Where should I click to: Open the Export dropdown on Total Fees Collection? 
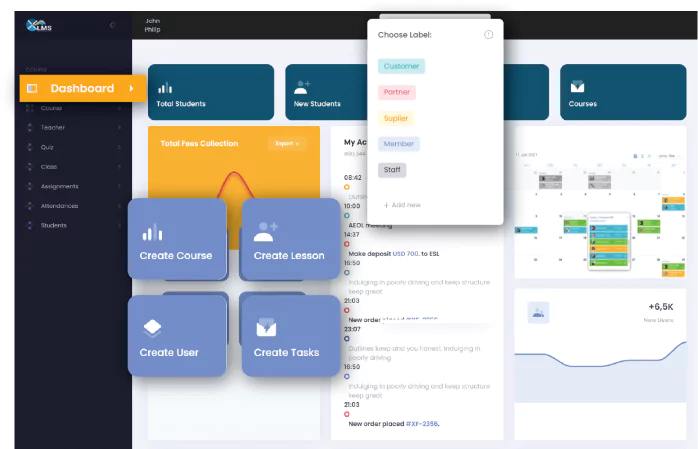[x=286, y=144]
